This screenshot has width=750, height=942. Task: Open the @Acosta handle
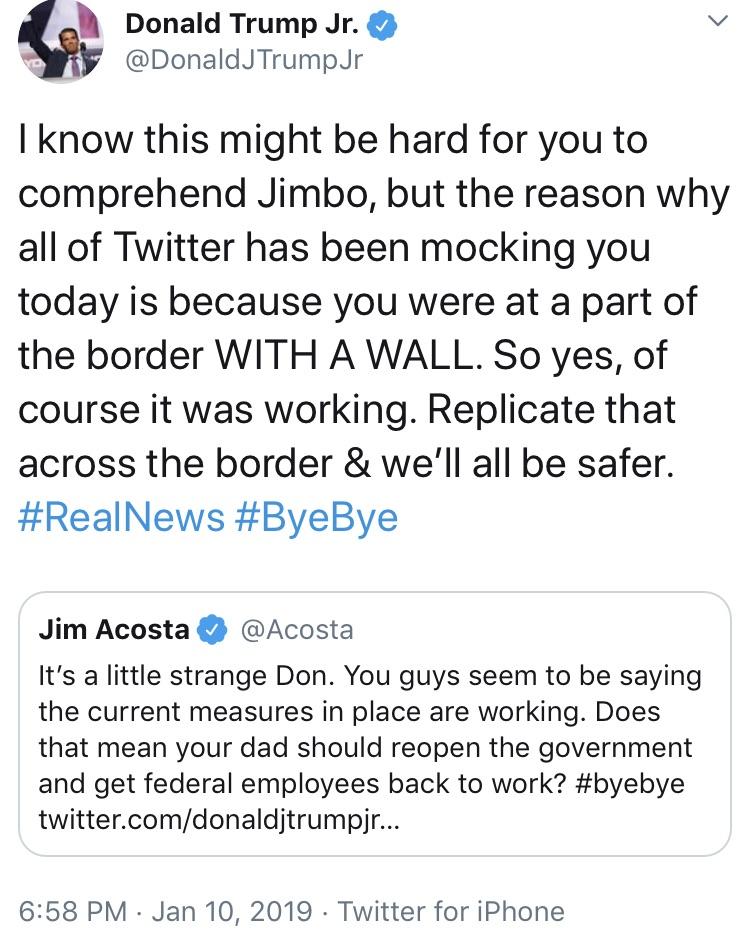[297, 630]
